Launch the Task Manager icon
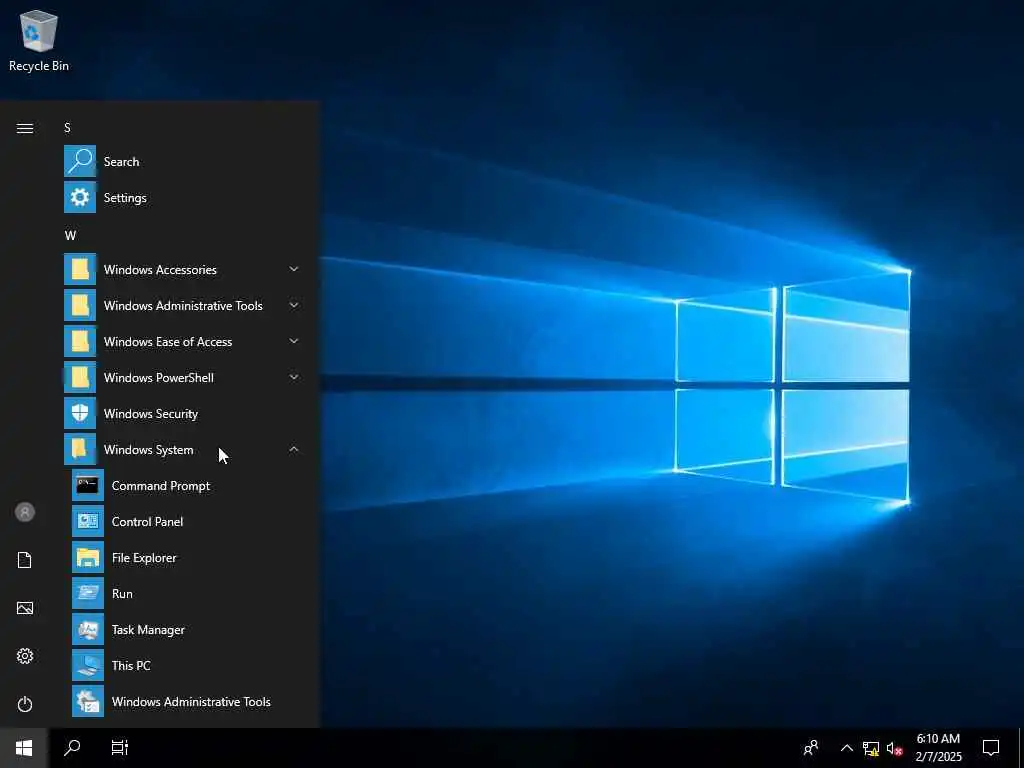Screen dimensions: 1024x768 click(88, 629)
